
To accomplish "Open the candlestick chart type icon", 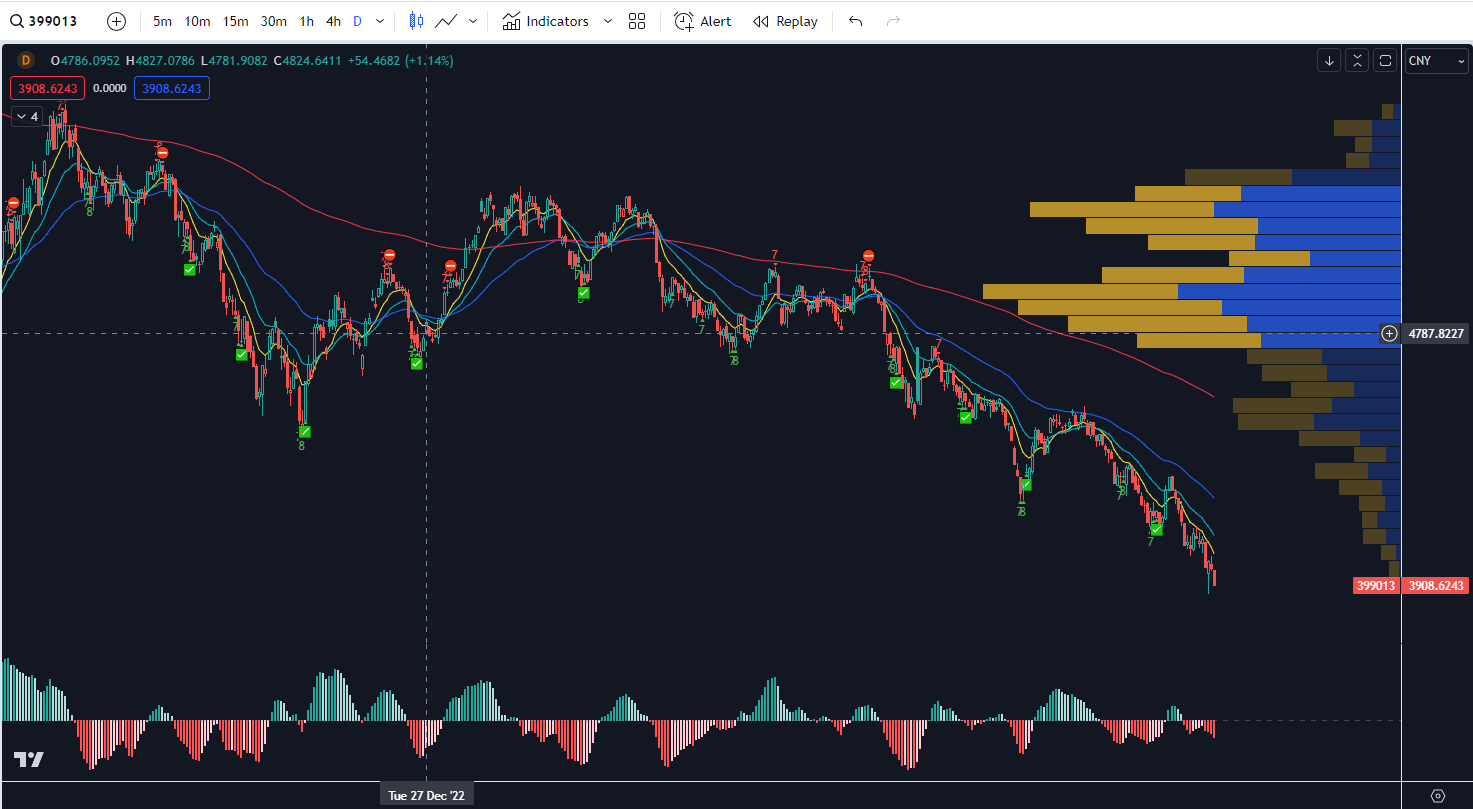I will click(416, 21).
